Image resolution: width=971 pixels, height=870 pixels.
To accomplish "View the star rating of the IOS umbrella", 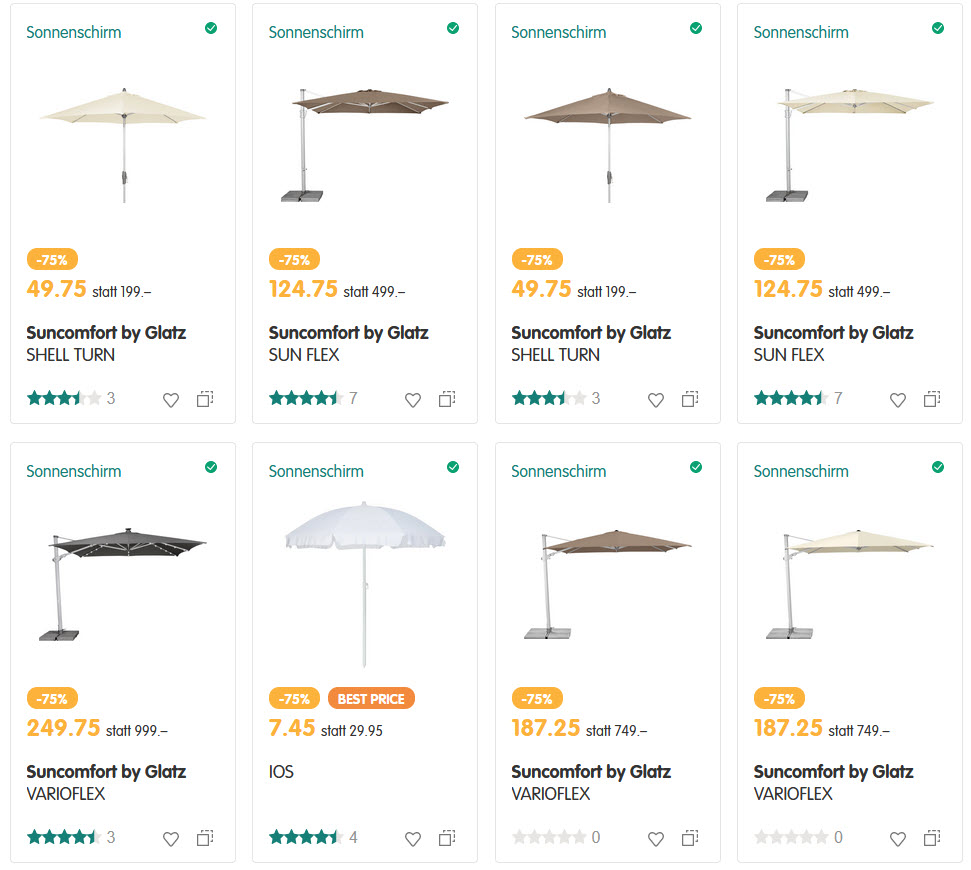I will coord(305,838).
